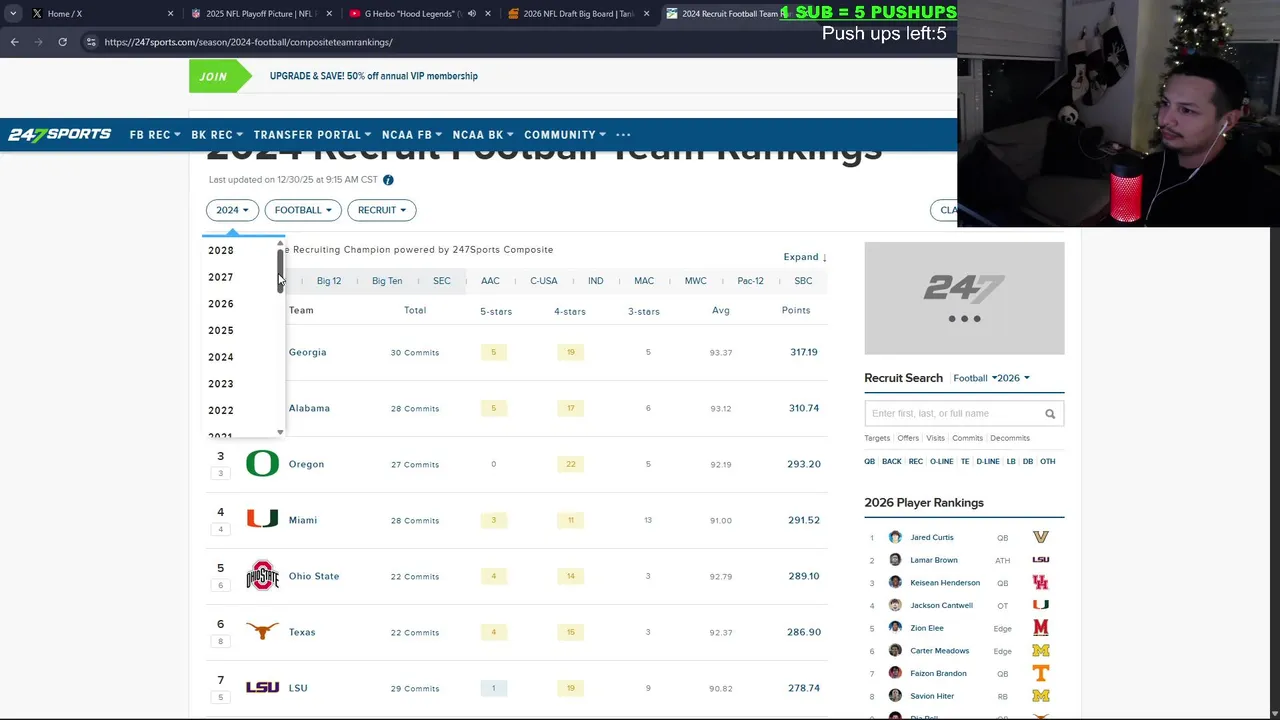Click the Miami U logo in rankings

[262, 520]
